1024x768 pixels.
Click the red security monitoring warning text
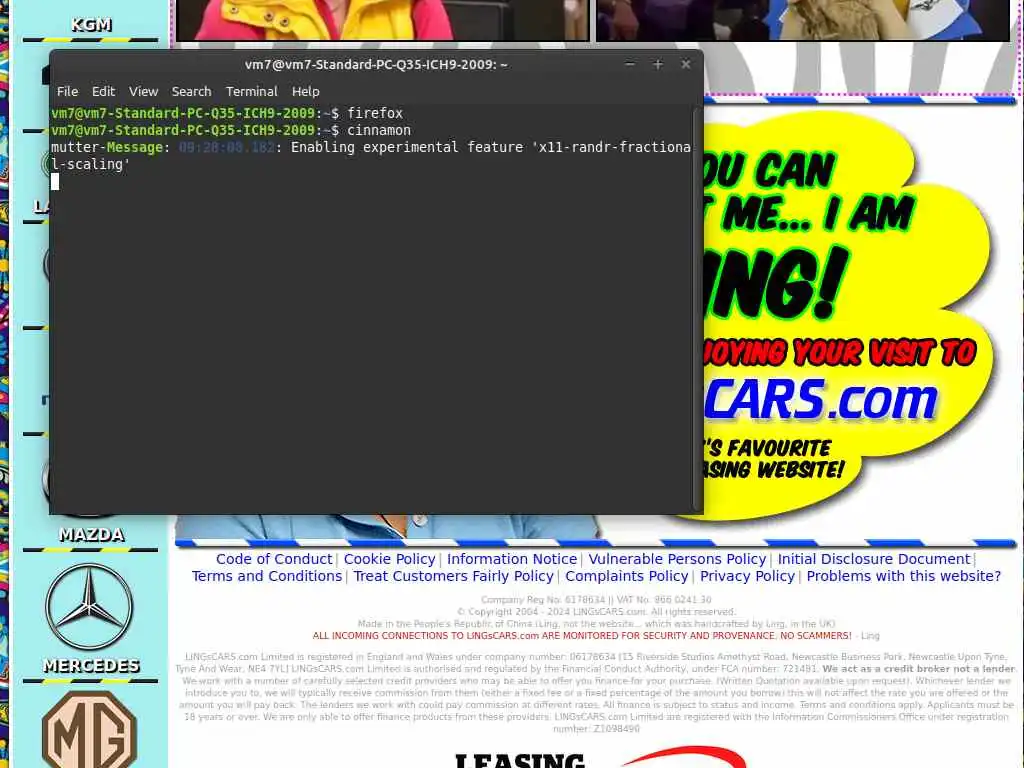tap(581, 635)
